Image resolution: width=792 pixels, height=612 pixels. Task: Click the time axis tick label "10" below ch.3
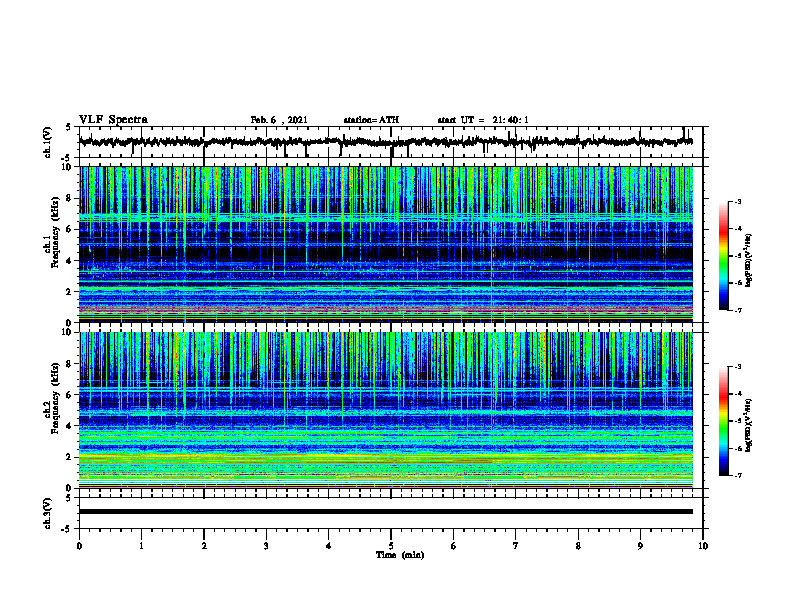[703, 546]
